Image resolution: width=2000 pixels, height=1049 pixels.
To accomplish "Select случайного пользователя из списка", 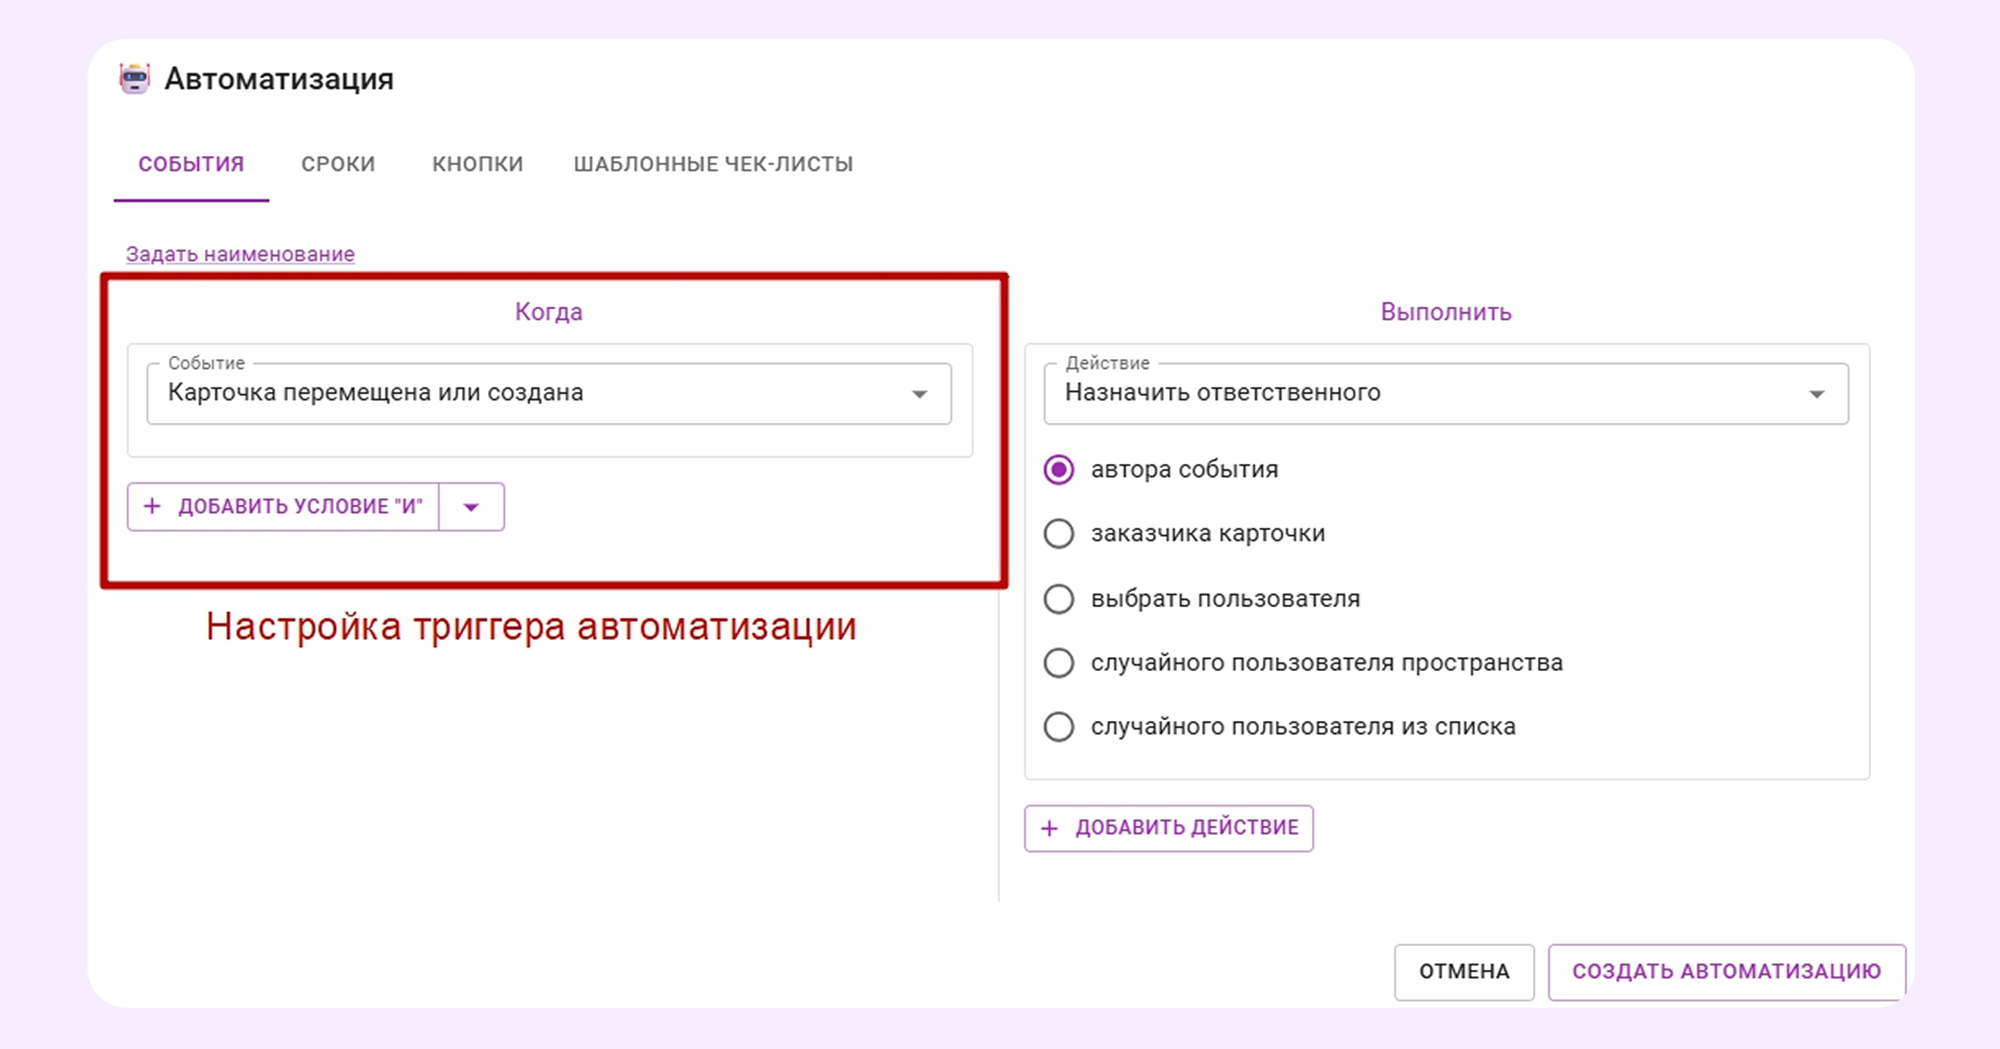I will click(1058, 727).
